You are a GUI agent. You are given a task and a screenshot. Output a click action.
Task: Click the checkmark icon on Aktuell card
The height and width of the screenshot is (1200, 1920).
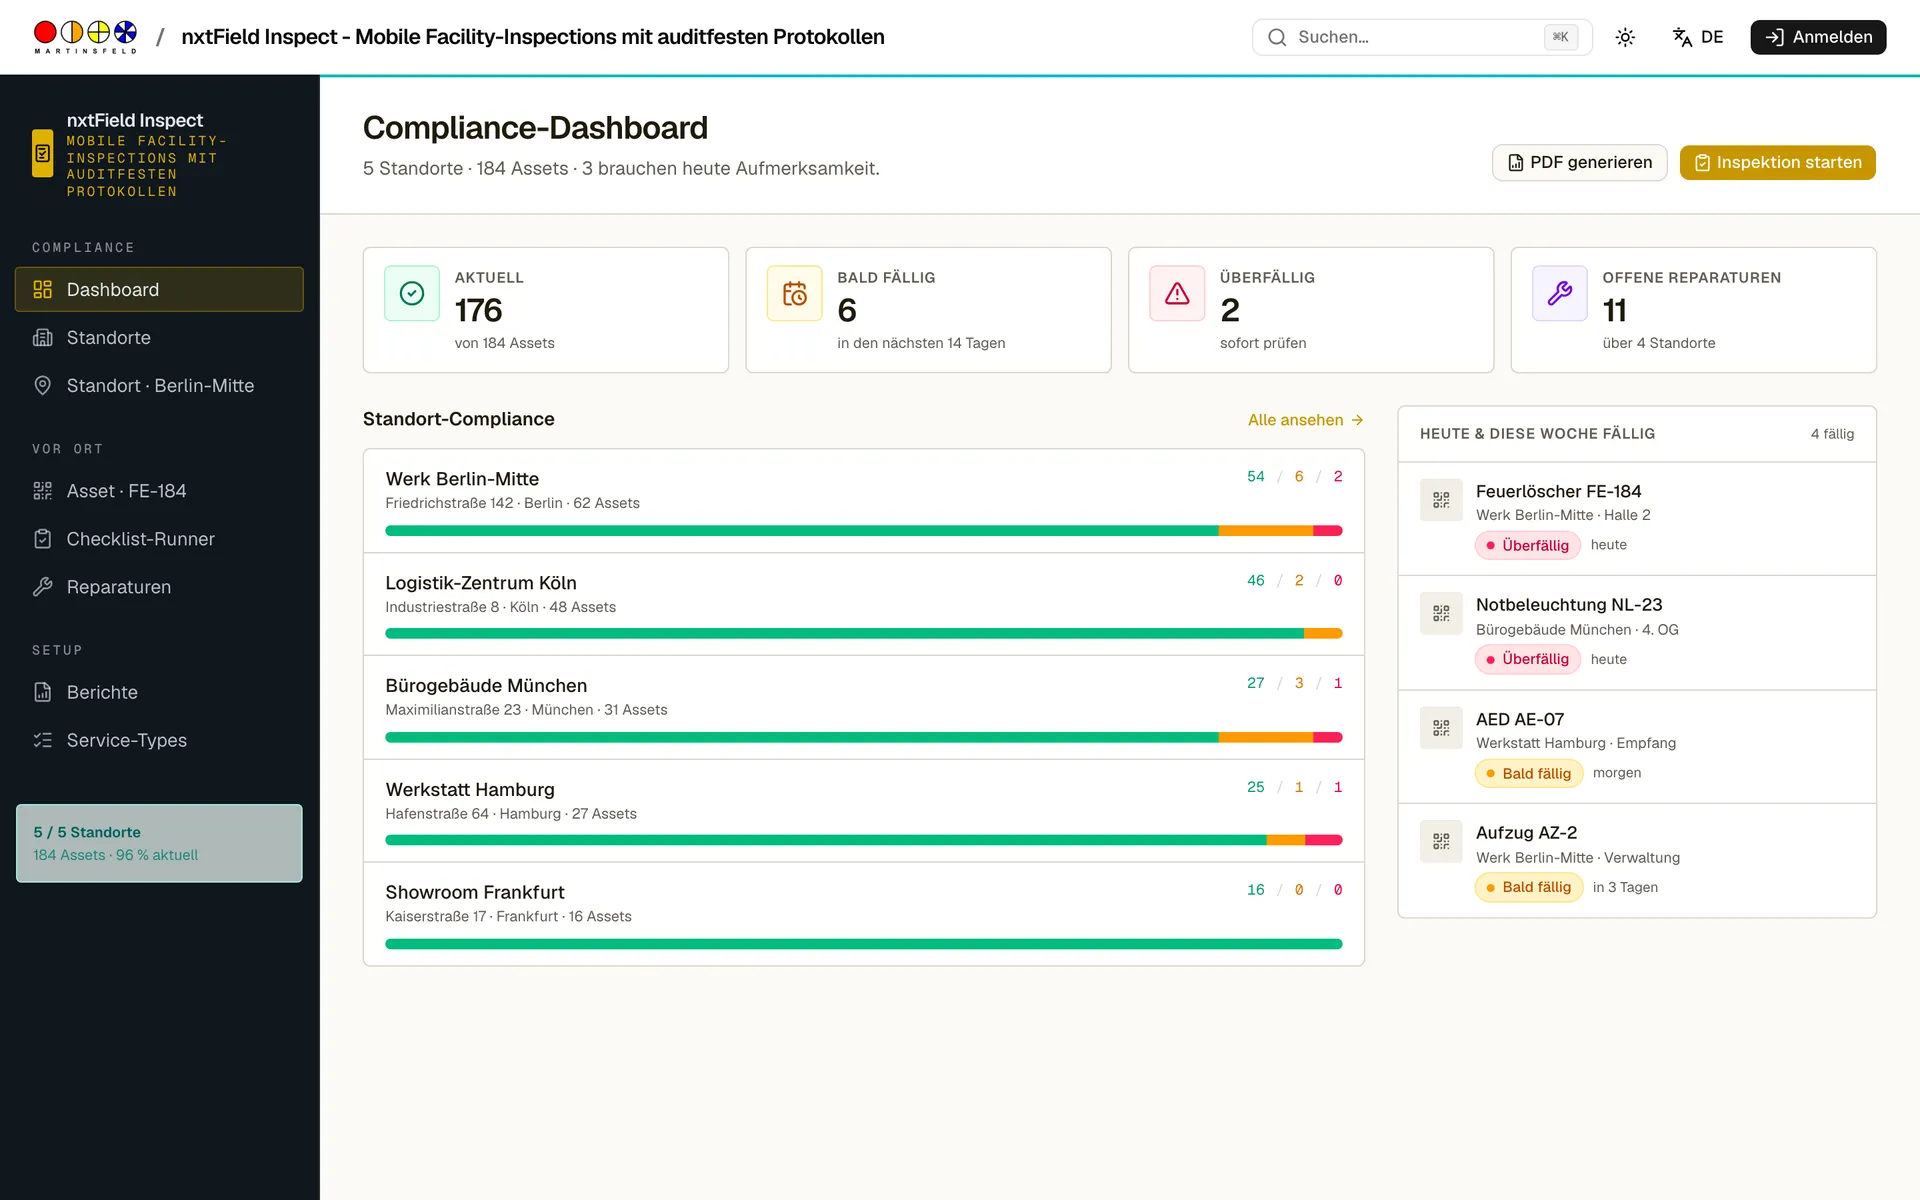pyautogui.click(x=412, y=293)
